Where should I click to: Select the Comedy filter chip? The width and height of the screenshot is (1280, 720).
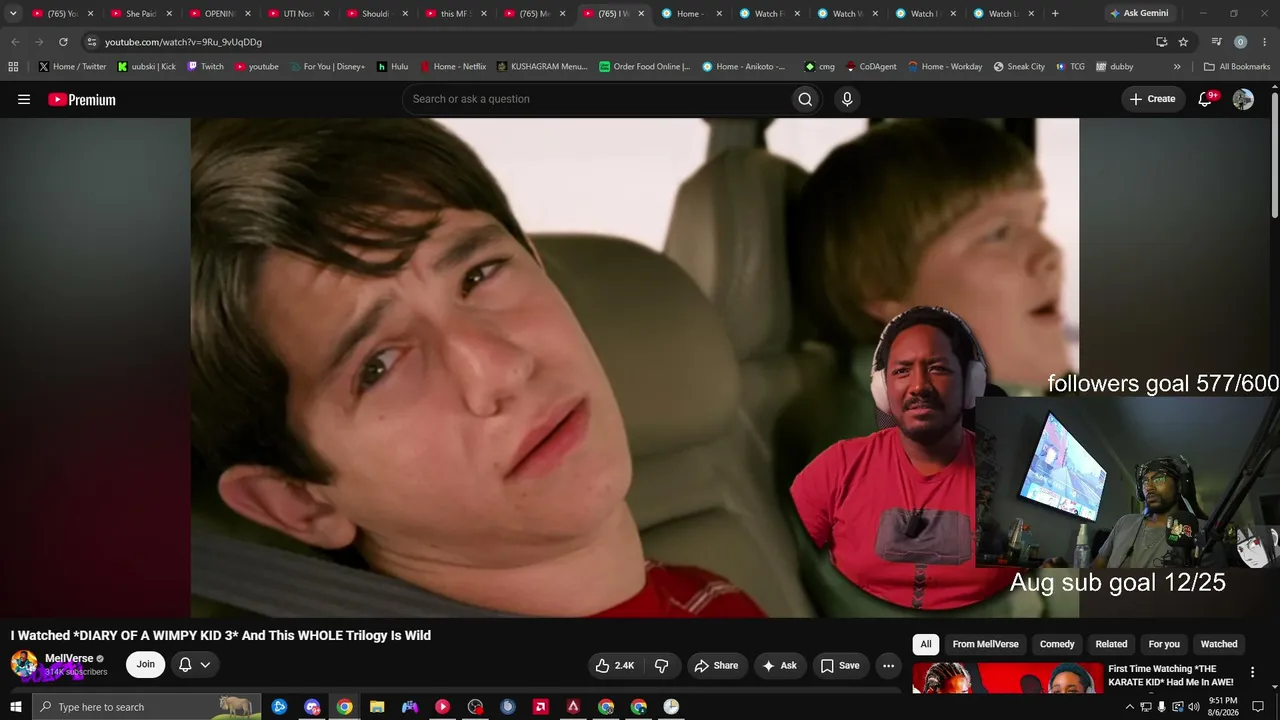1057,644
